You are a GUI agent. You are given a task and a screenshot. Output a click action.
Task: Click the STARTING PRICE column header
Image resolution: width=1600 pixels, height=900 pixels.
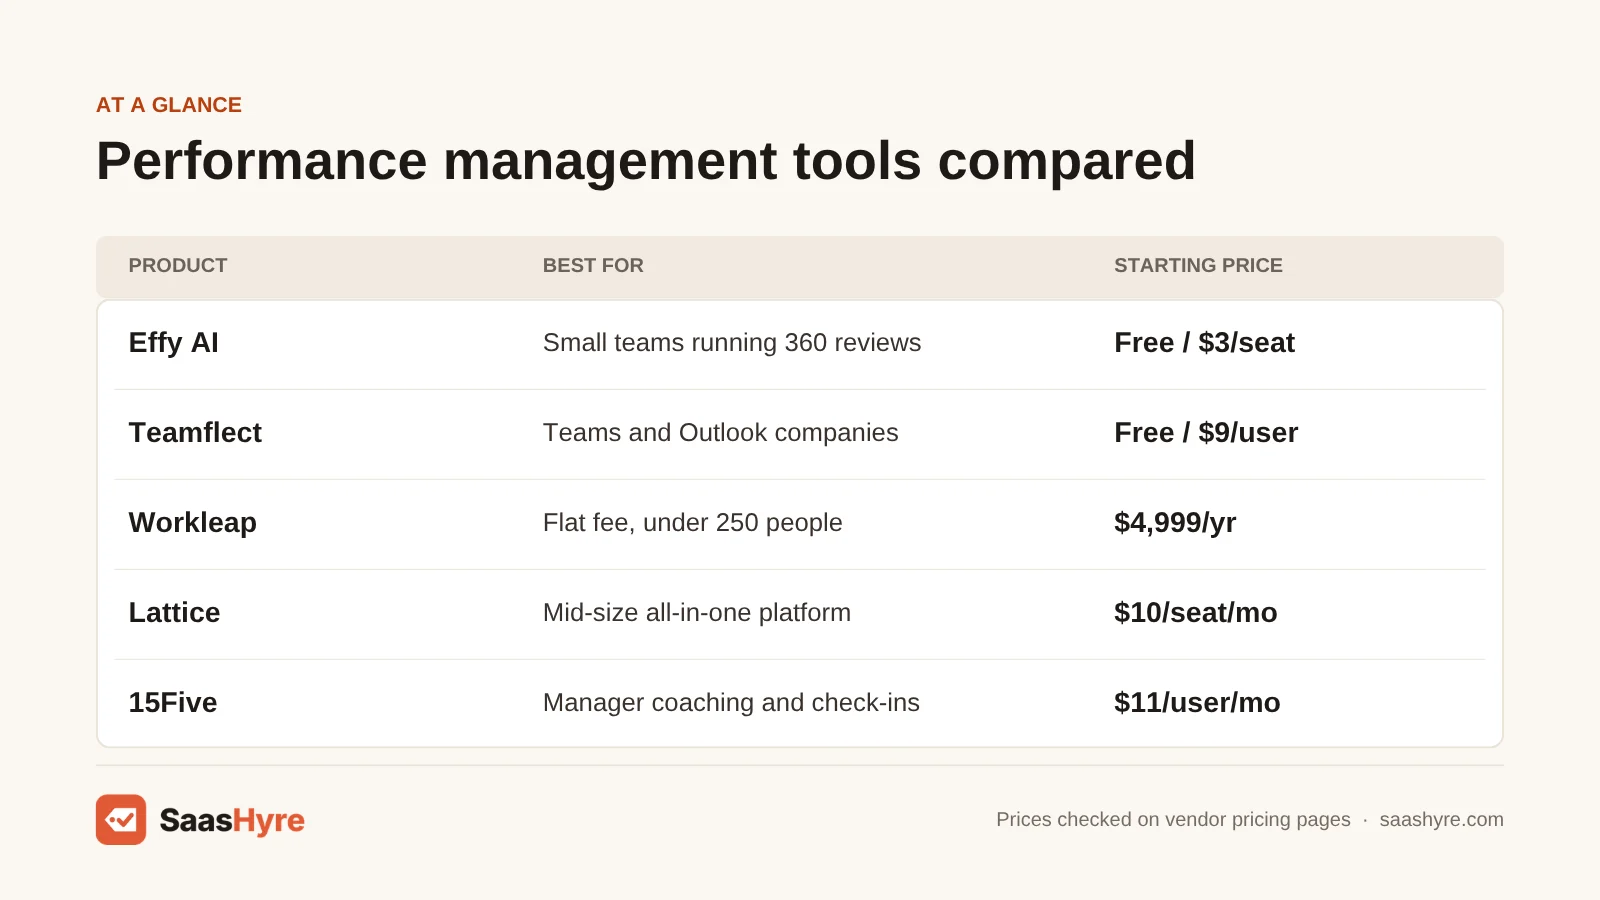tap(1198, 266)
